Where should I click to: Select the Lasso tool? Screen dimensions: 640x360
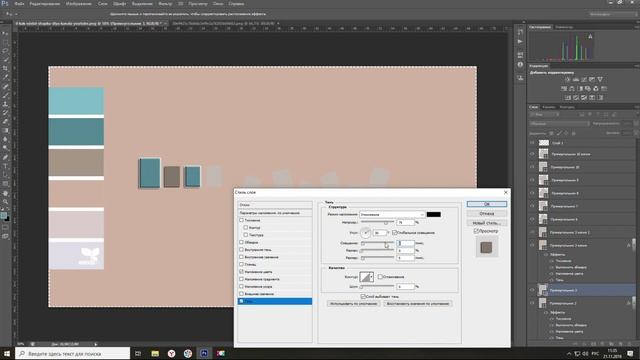coord(5,51)
